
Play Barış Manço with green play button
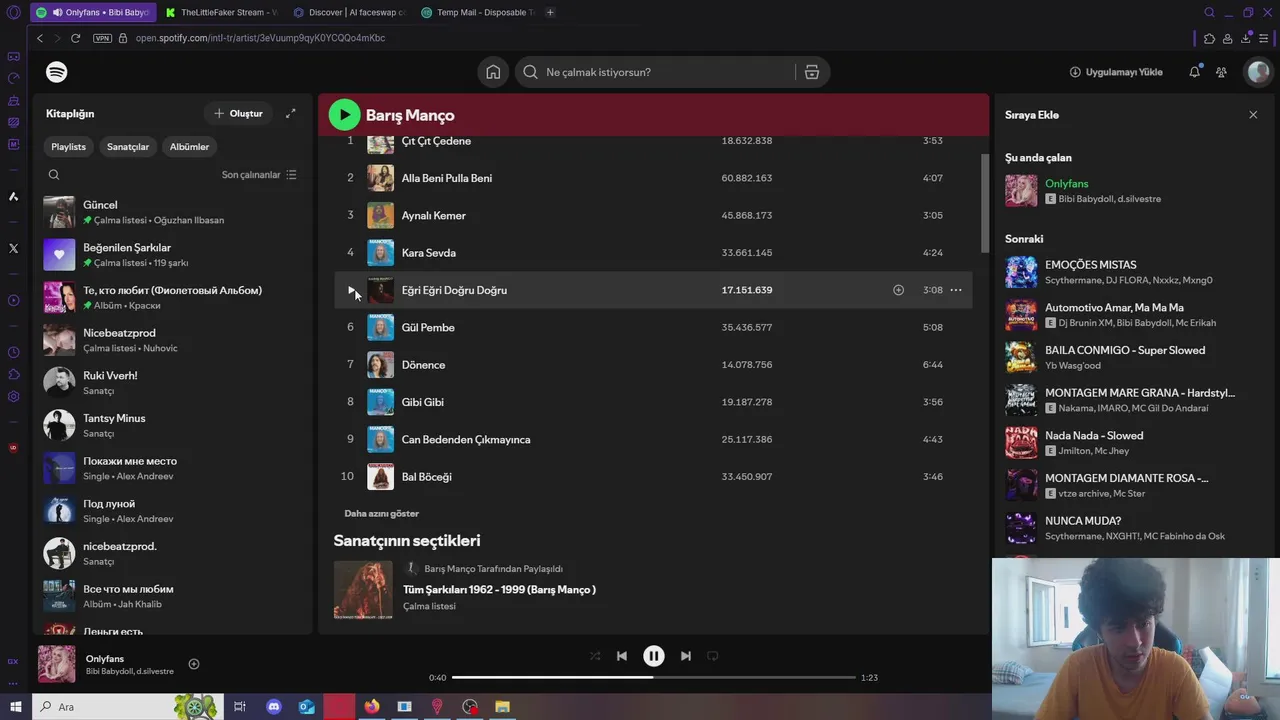[x=344, y=115]
